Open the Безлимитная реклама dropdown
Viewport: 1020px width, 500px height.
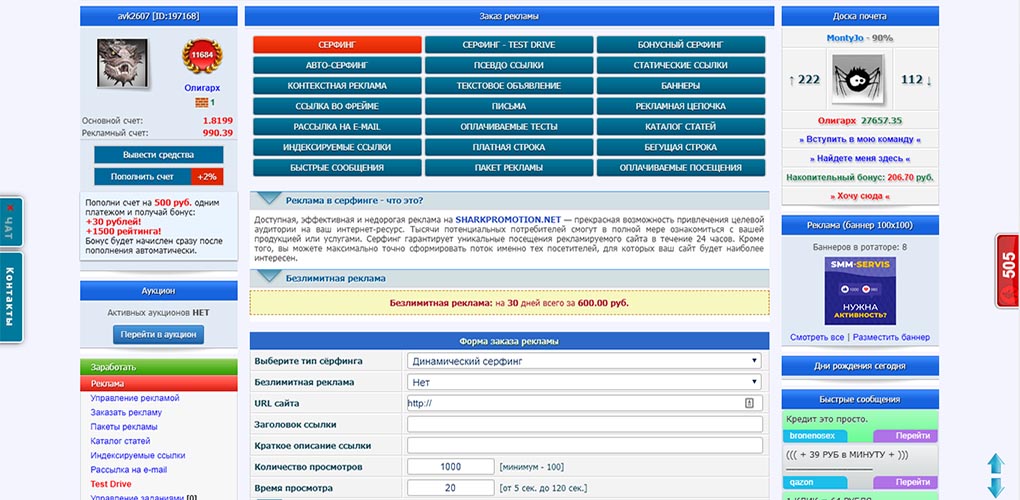click(x=584, y=382)
